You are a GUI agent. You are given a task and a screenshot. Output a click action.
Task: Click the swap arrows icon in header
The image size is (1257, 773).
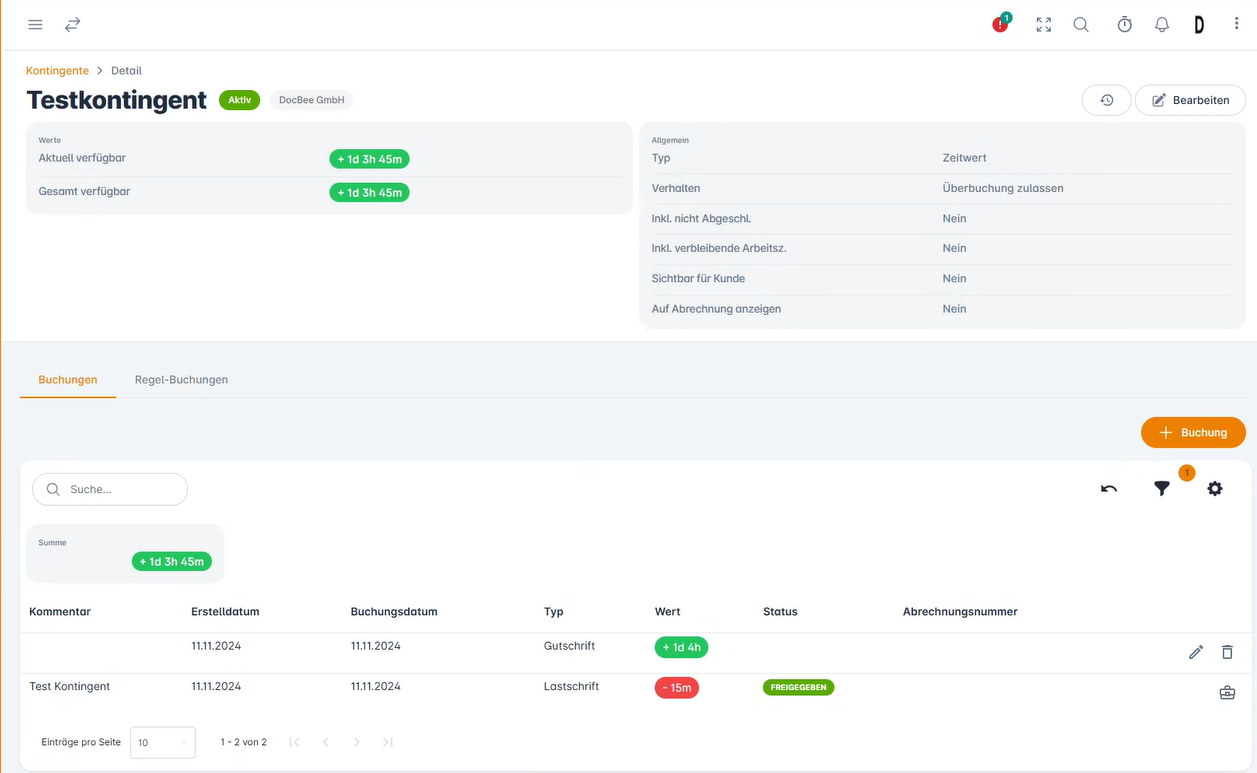[72, 25]
